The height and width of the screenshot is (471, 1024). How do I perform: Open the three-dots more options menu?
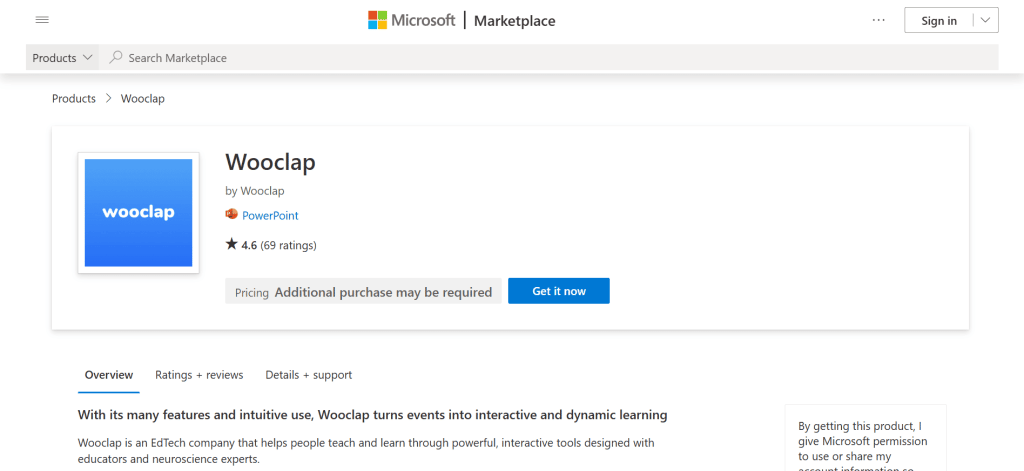pos(879,20)
